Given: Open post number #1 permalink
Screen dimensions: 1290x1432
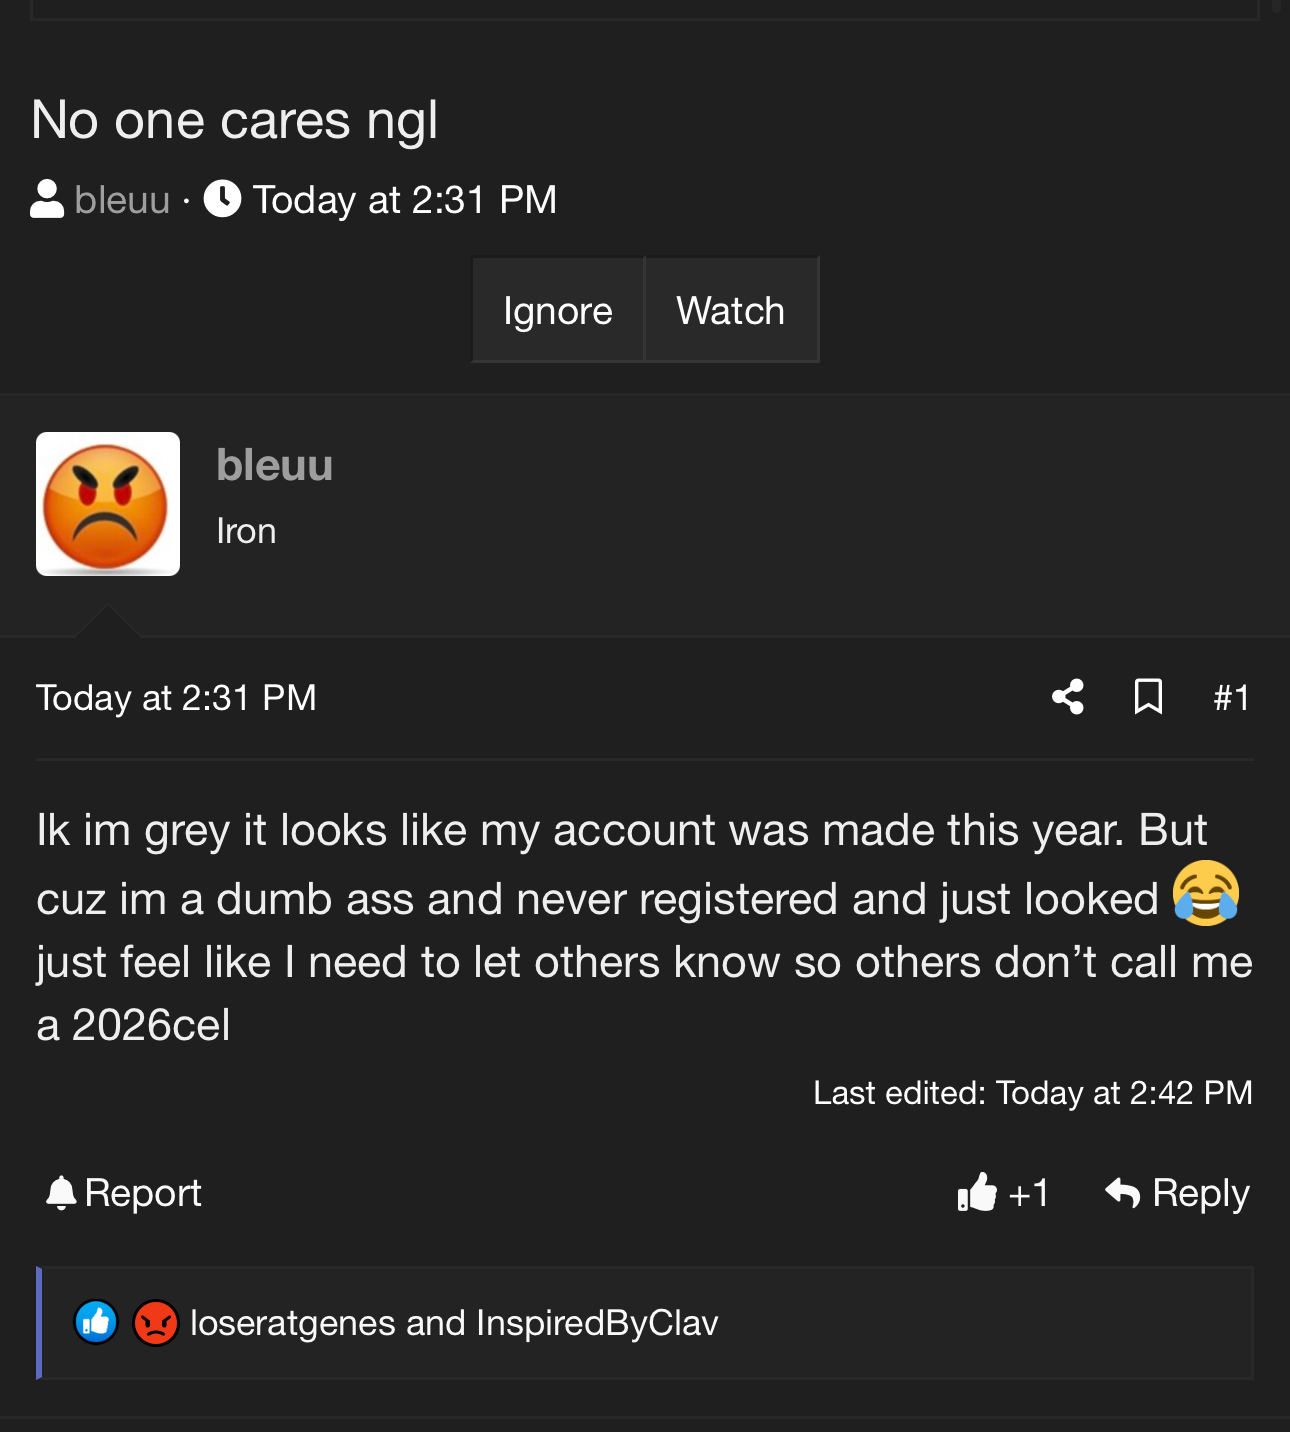Looking at the screenshot, I should pyautogui.click(x=1231, y=697).
